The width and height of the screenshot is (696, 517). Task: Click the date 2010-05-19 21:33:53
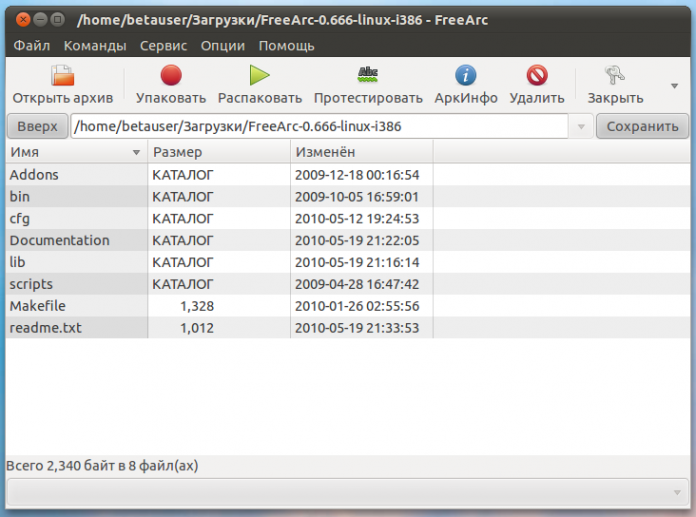[x=357, y=328]
